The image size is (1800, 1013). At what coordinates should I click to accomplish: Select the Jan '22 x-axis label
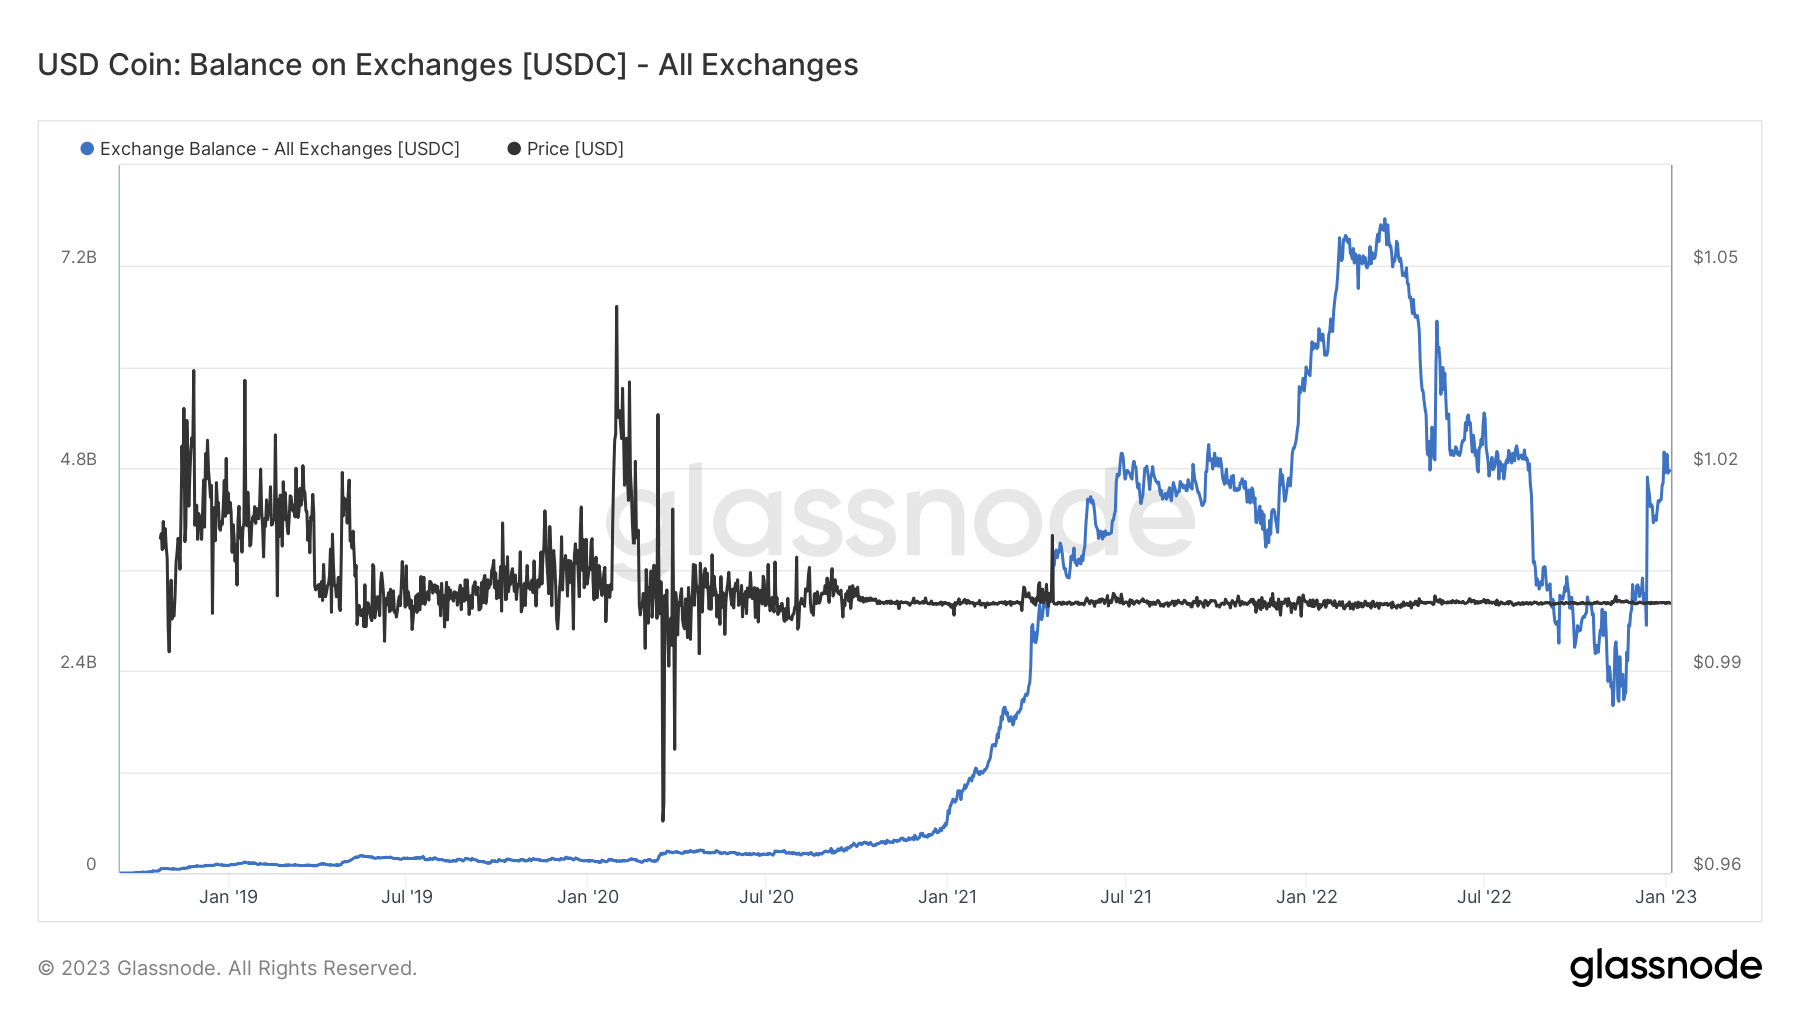tap(1306, 897)
